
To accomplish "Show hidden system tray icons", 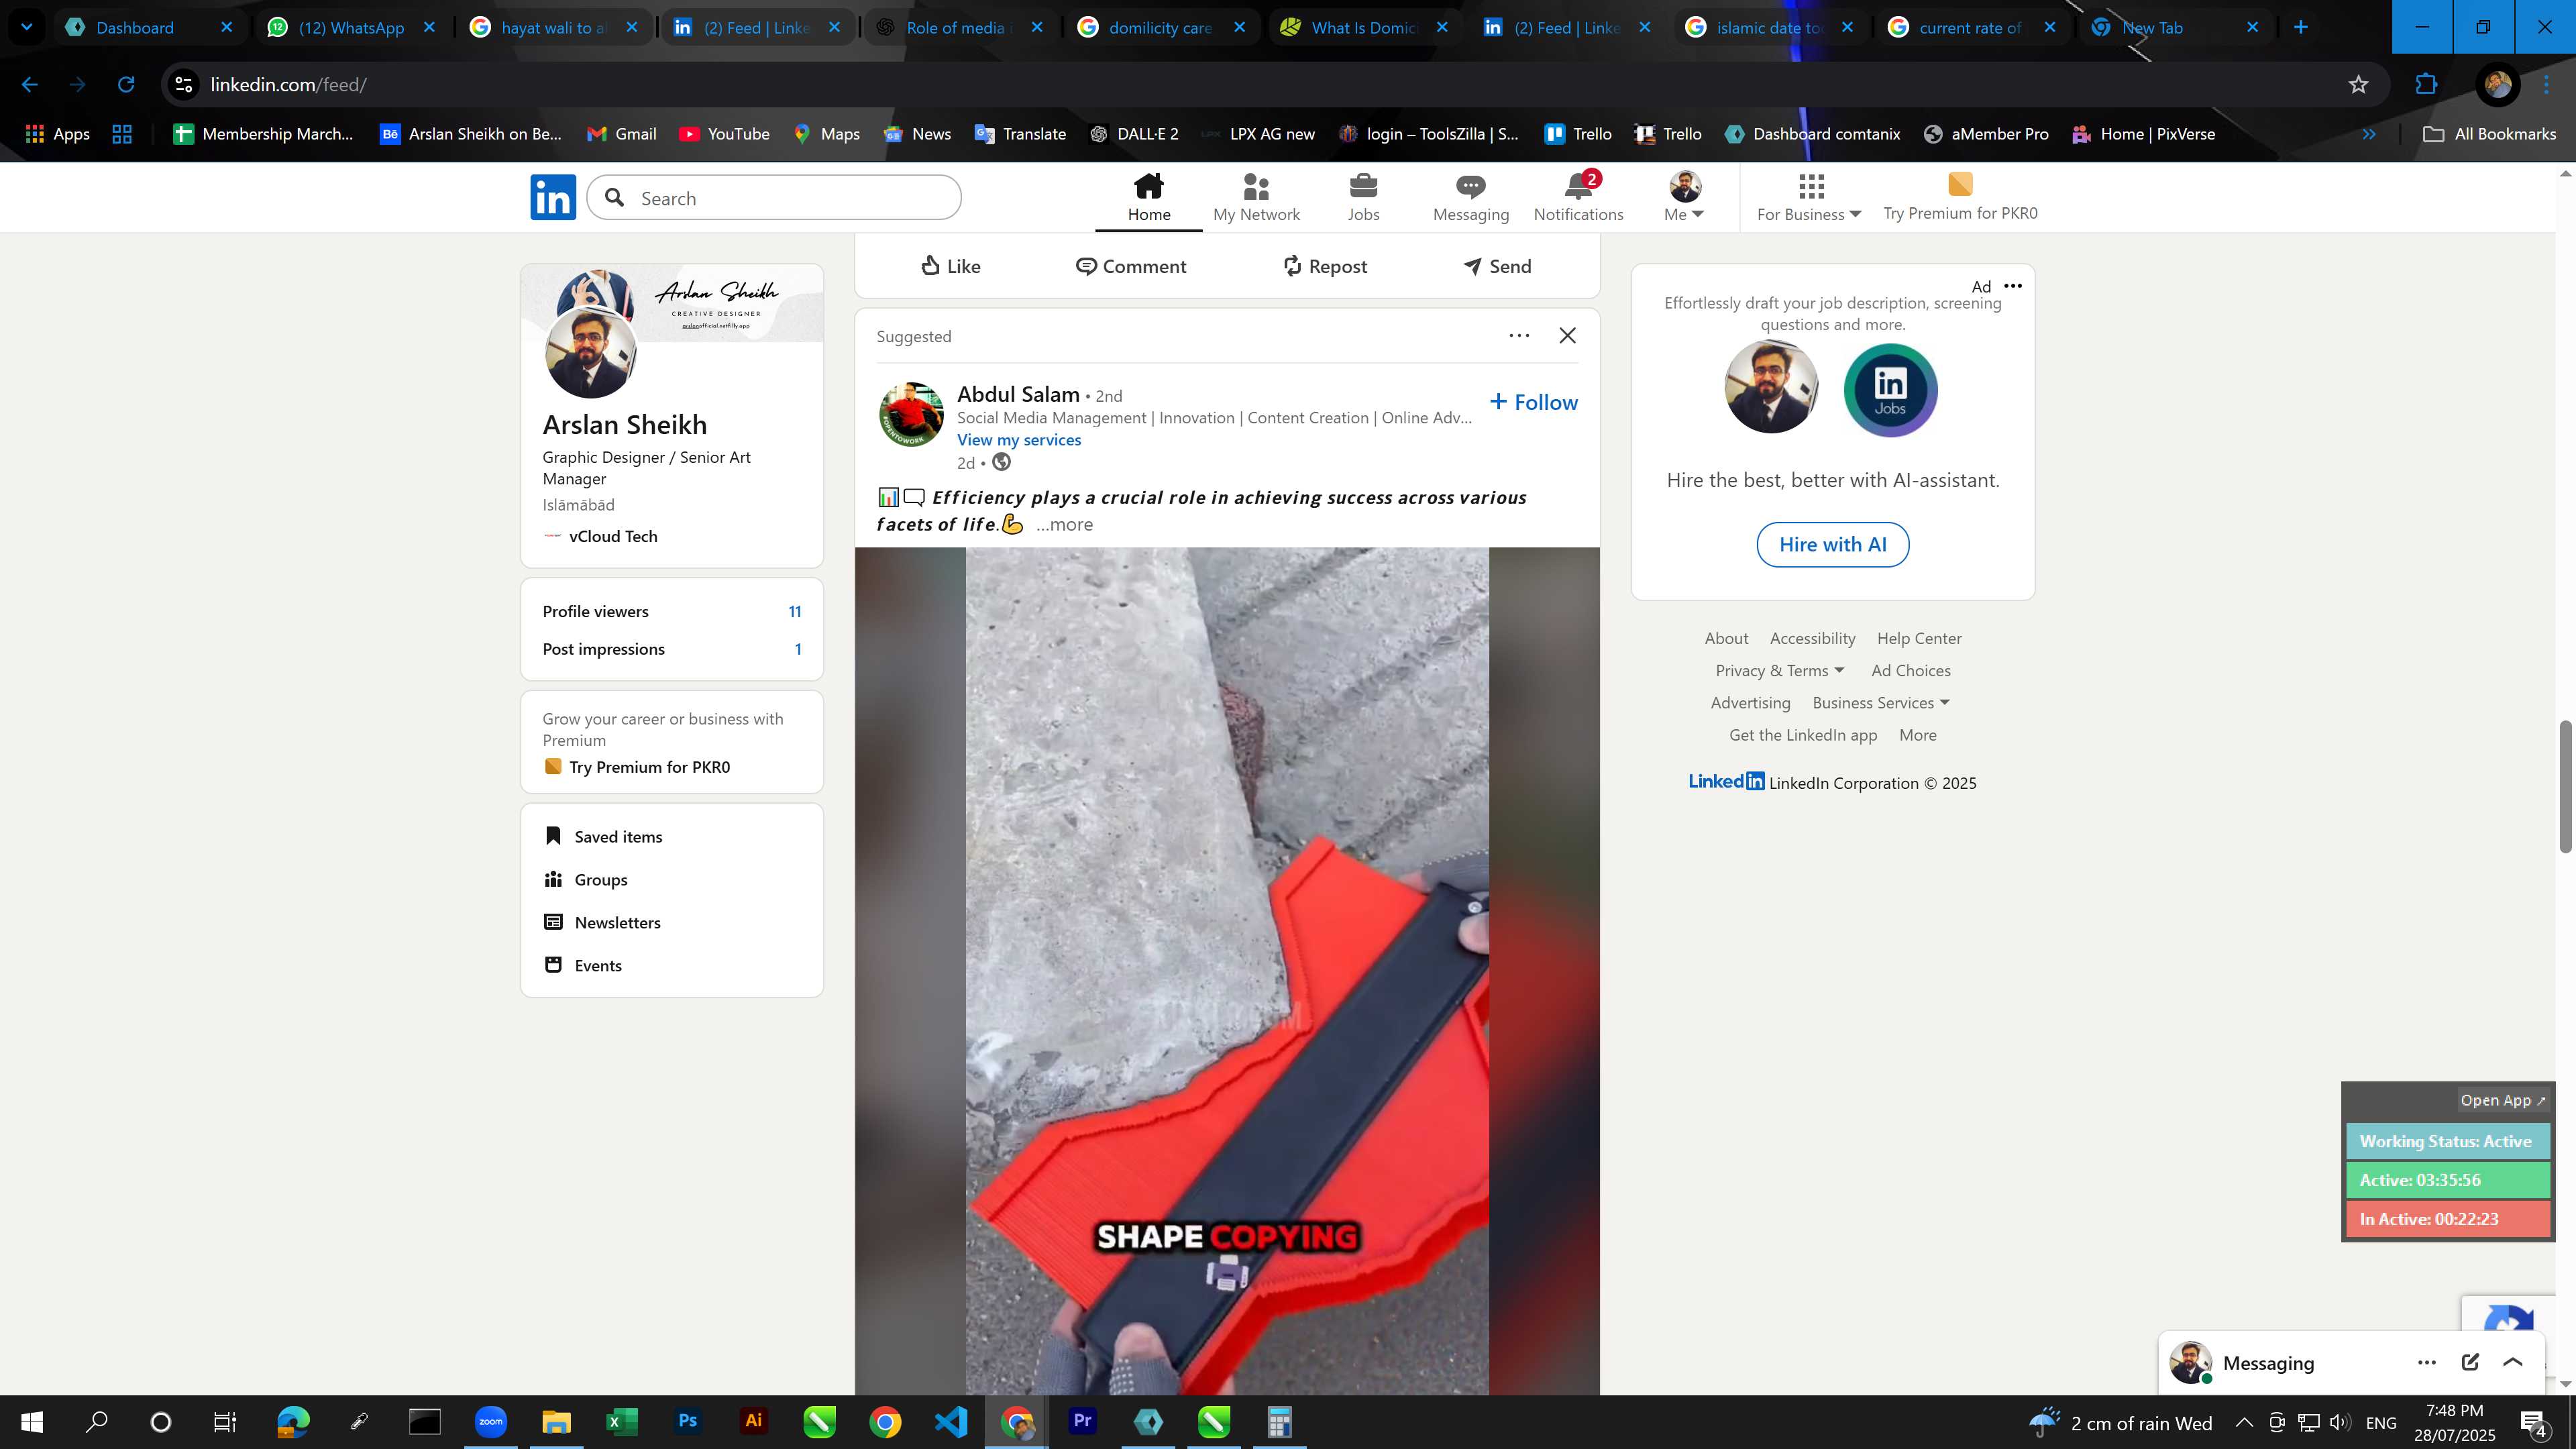I will (x=2244, y=1422).
